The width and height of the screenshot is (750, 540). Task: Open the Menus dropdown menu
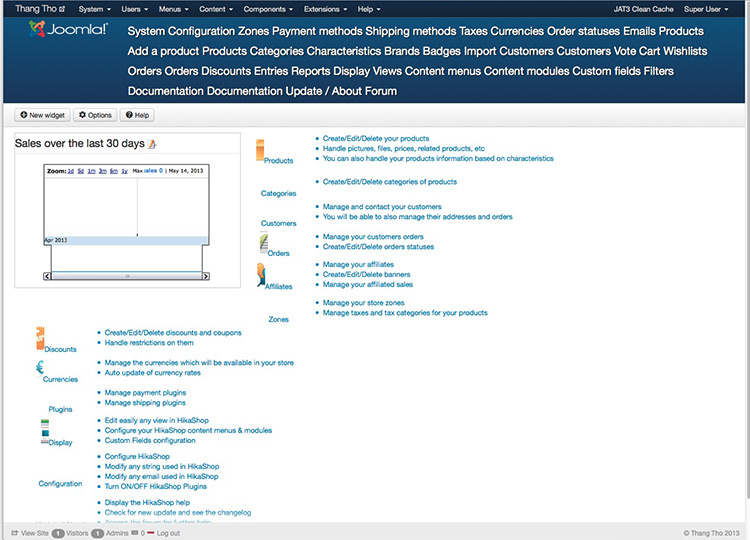tap(174, 9)
